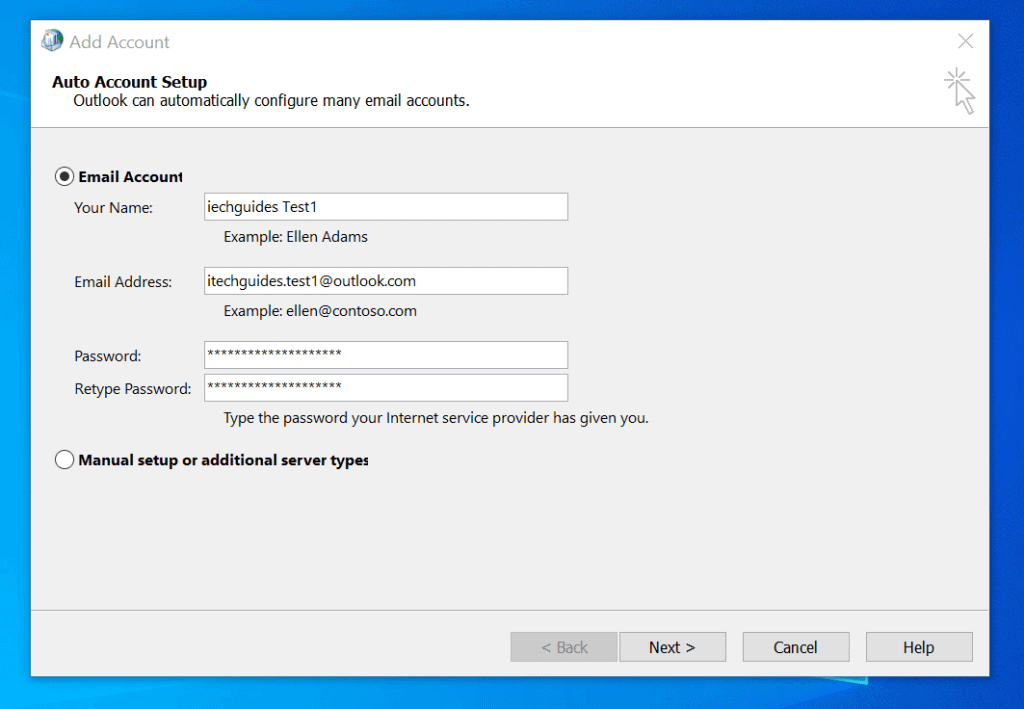Cancel the Add Account wizard
Image resolution: width=1024 pixels, height=709 pixels.
click(x=796, y=647)
